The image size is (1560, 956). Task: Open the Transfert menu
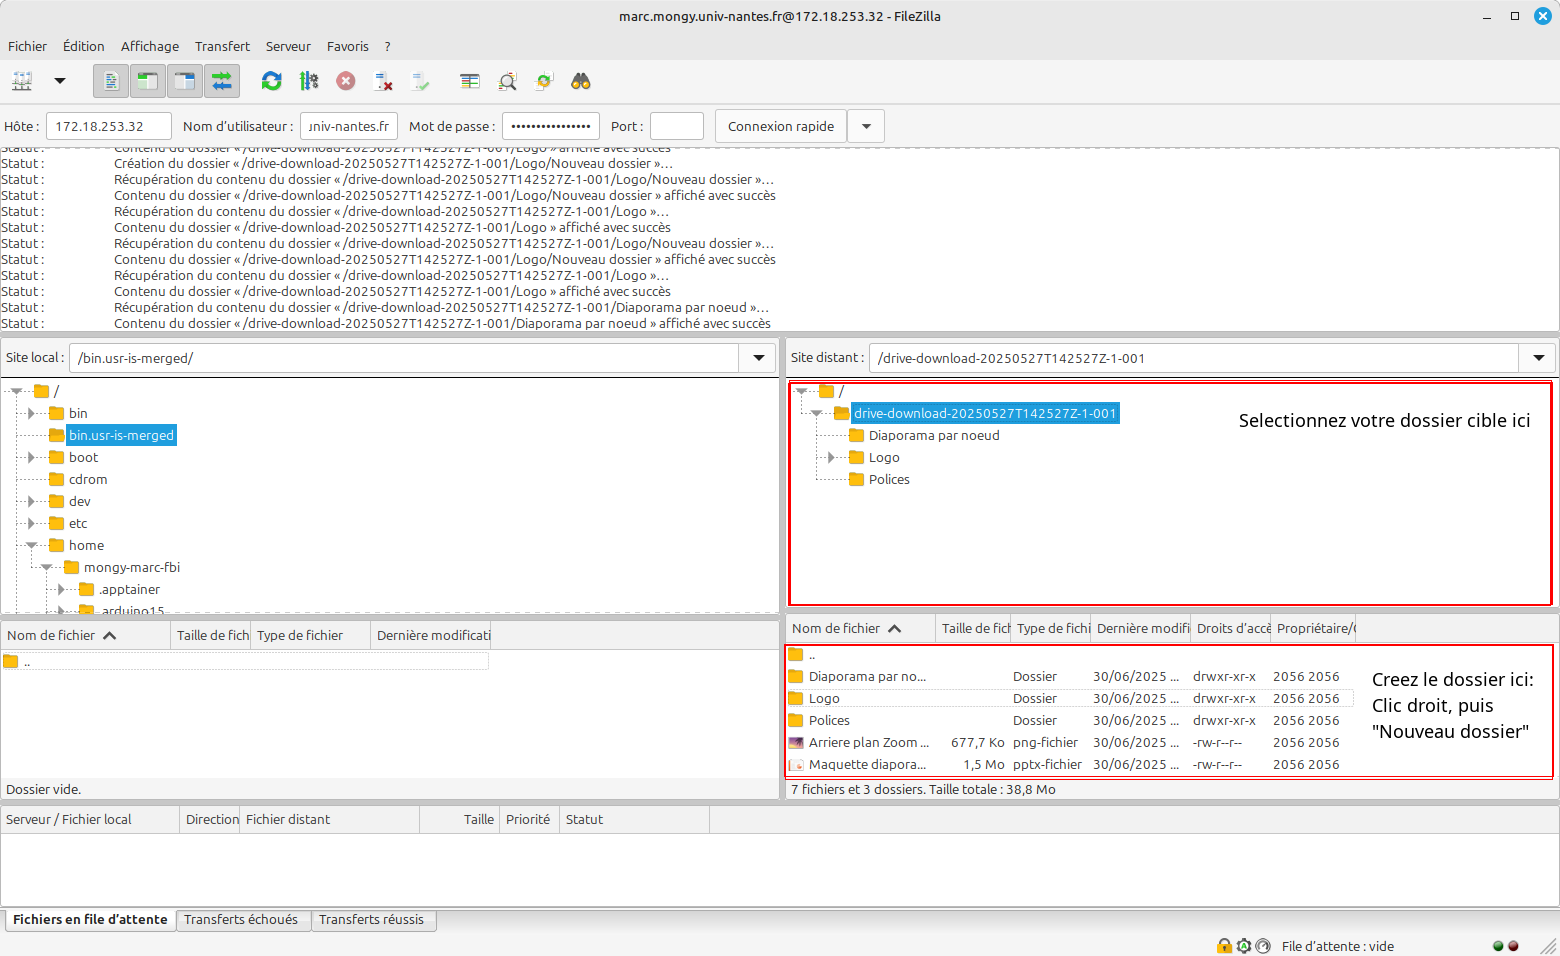point(222,46)
